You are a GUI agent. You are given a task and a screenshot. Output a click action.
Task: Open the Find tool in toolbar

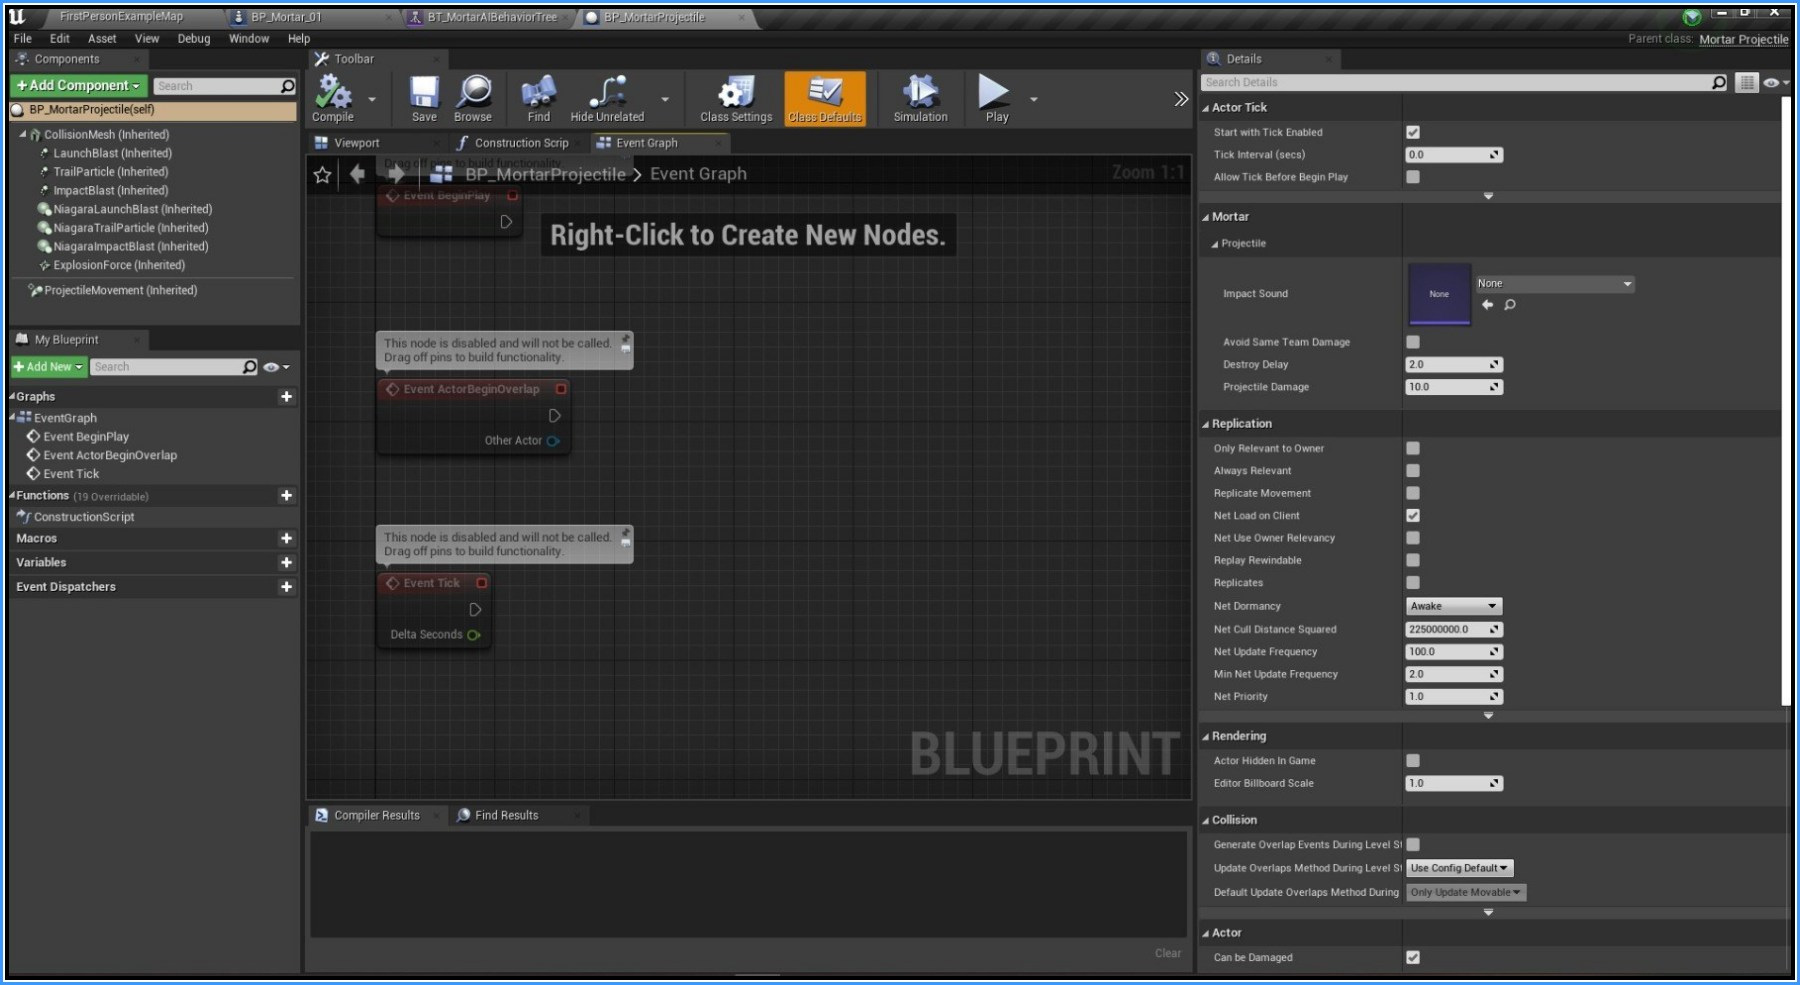tap(538, 98)
